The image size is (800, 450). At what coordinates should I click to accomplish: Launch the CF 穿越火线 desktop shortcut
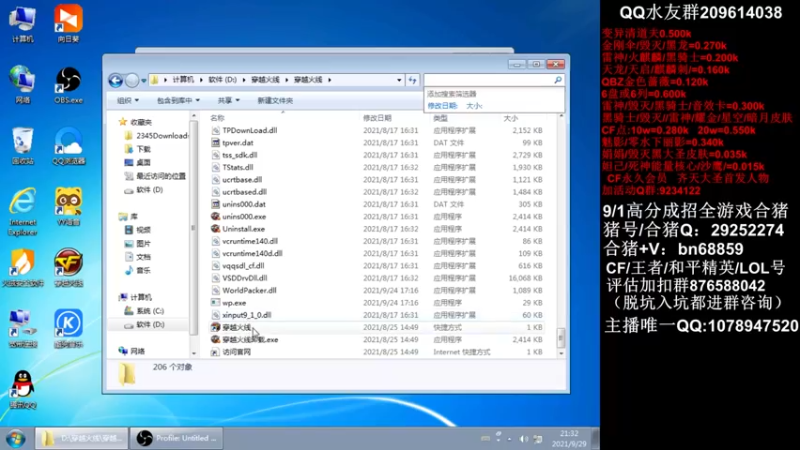[x=68, y=267]
